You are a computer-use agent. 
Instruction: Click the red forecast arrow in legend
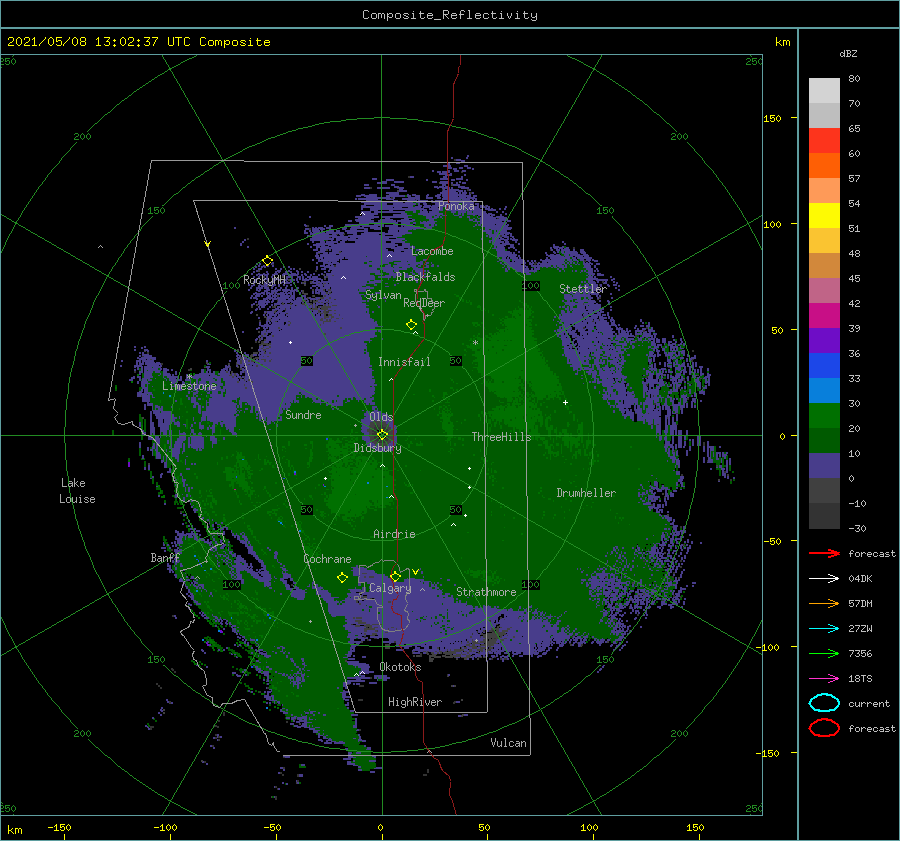click(x=824, y=553)
